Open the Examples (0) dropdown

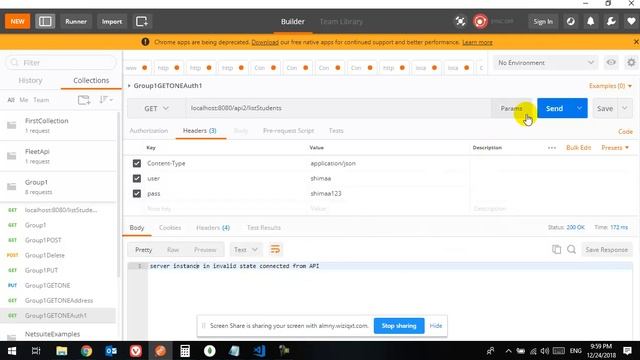pyautogui.click(x=610, y=86)
